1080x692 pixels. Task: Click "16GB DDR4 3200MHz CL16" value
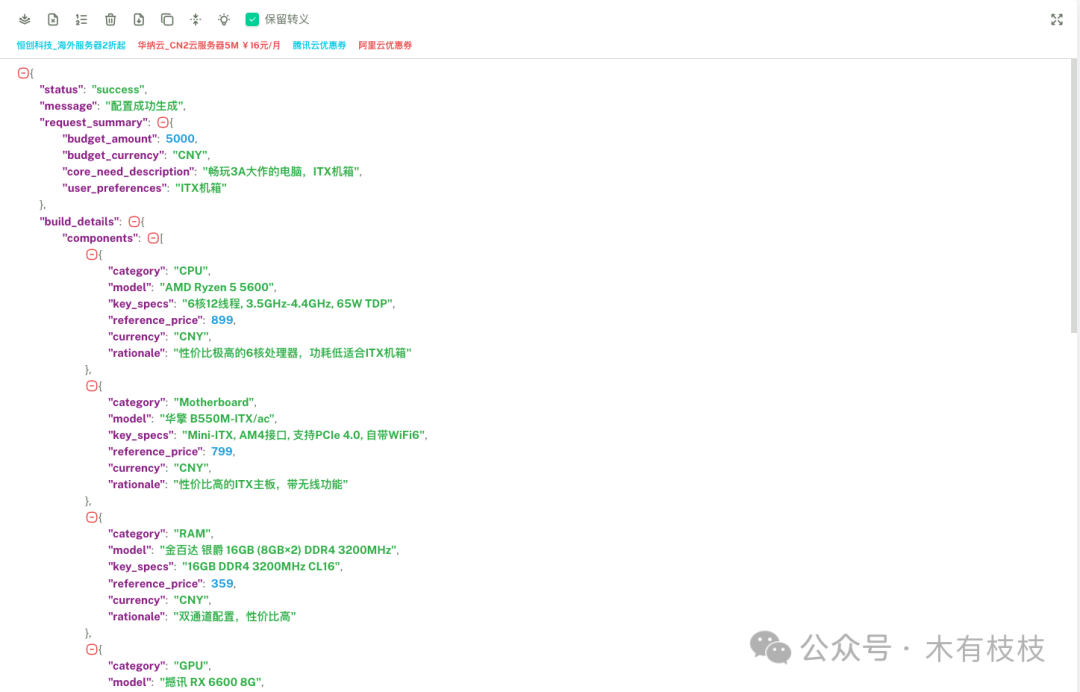pyautogui.click(x=261, y=567)
